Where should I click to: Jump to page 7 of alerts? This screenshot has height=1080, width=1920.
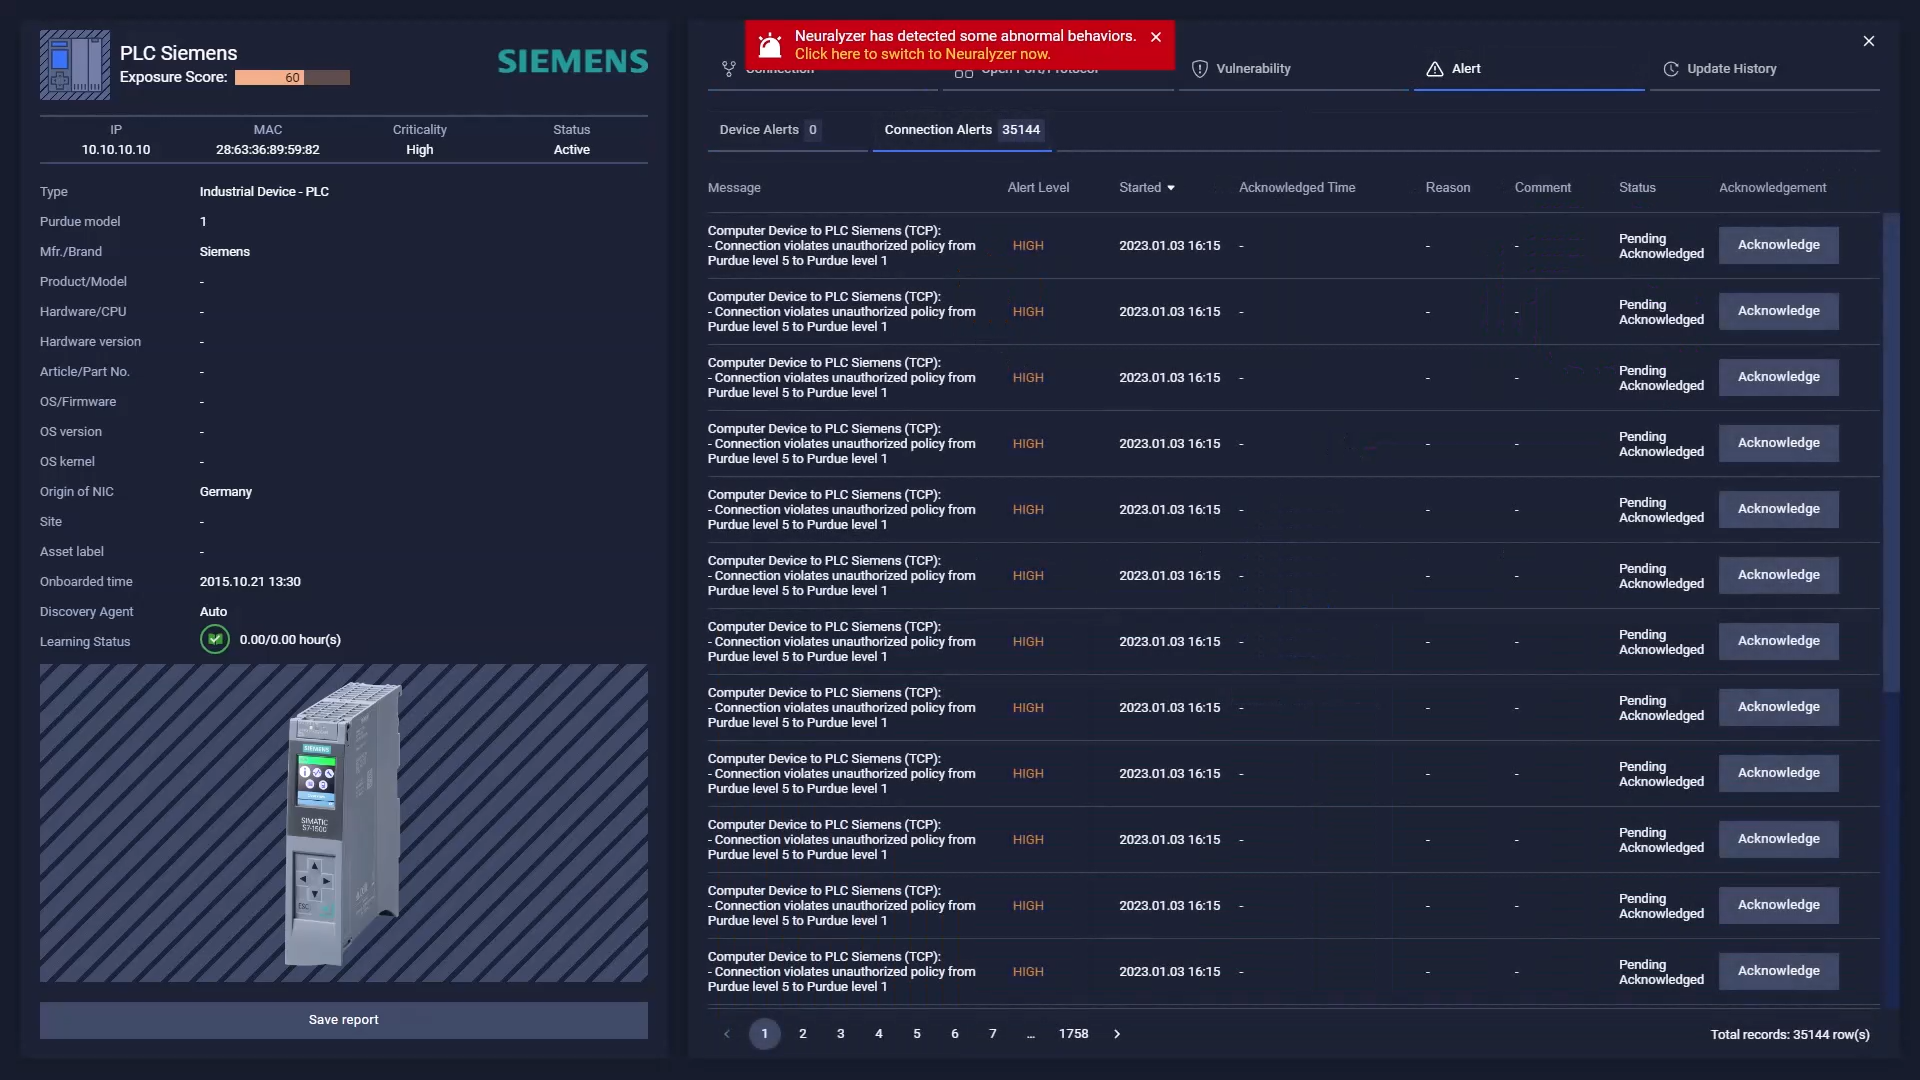pos(993,1034)
